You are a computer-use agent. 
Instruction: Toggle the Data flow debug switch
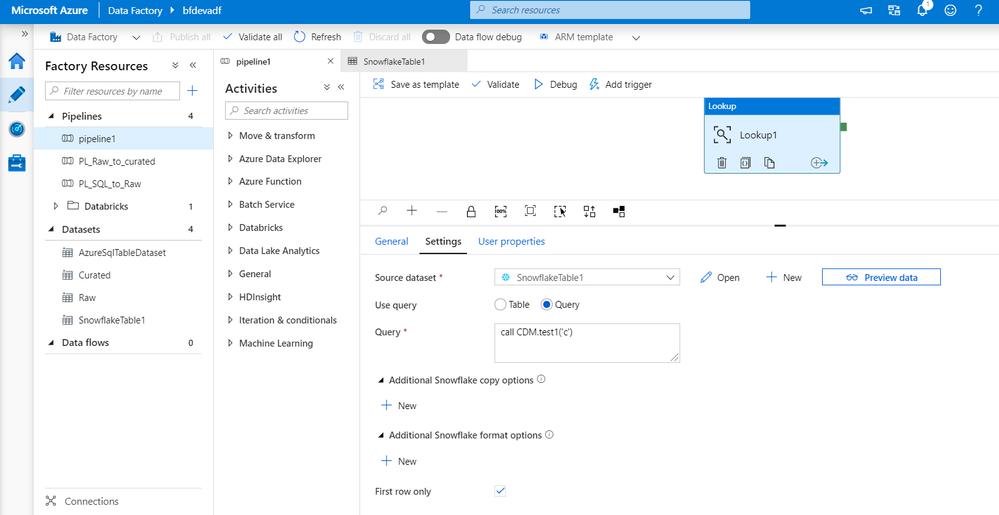(x=436, y=37)
